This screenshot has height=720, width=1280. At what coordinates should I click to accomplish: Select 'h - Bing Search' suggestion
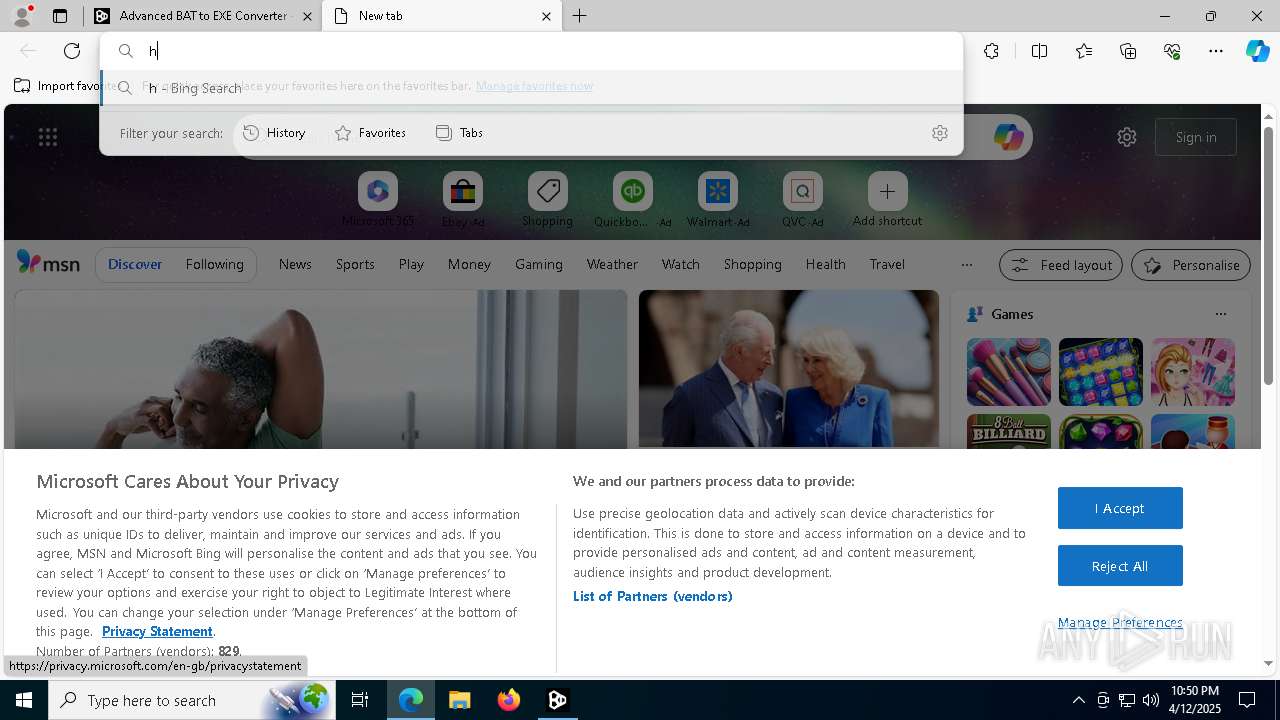point(531,88)
